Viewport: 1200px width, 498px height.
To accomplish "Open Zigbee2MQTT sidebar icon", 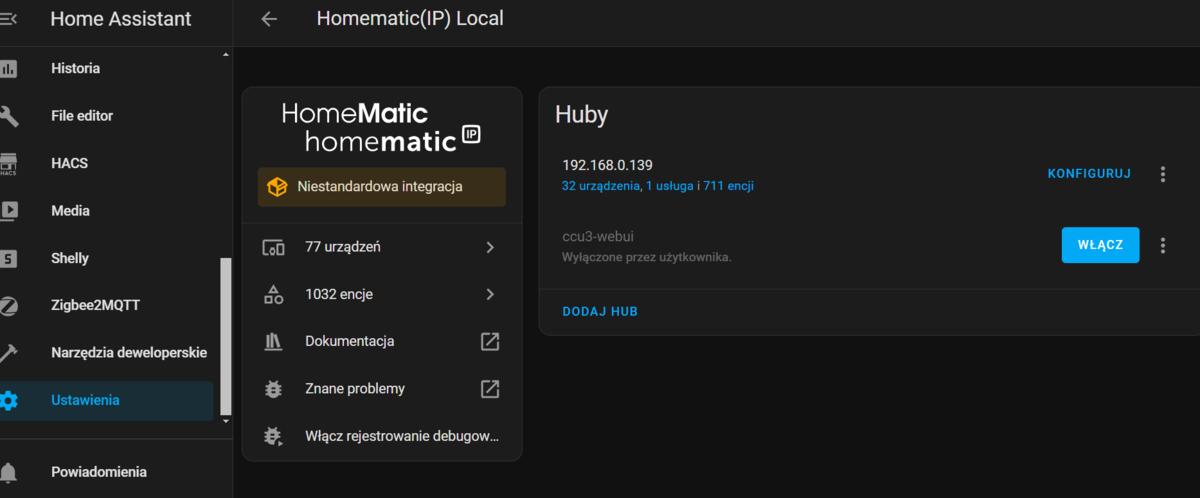I will pyautogui.click(x=8, y=306).
